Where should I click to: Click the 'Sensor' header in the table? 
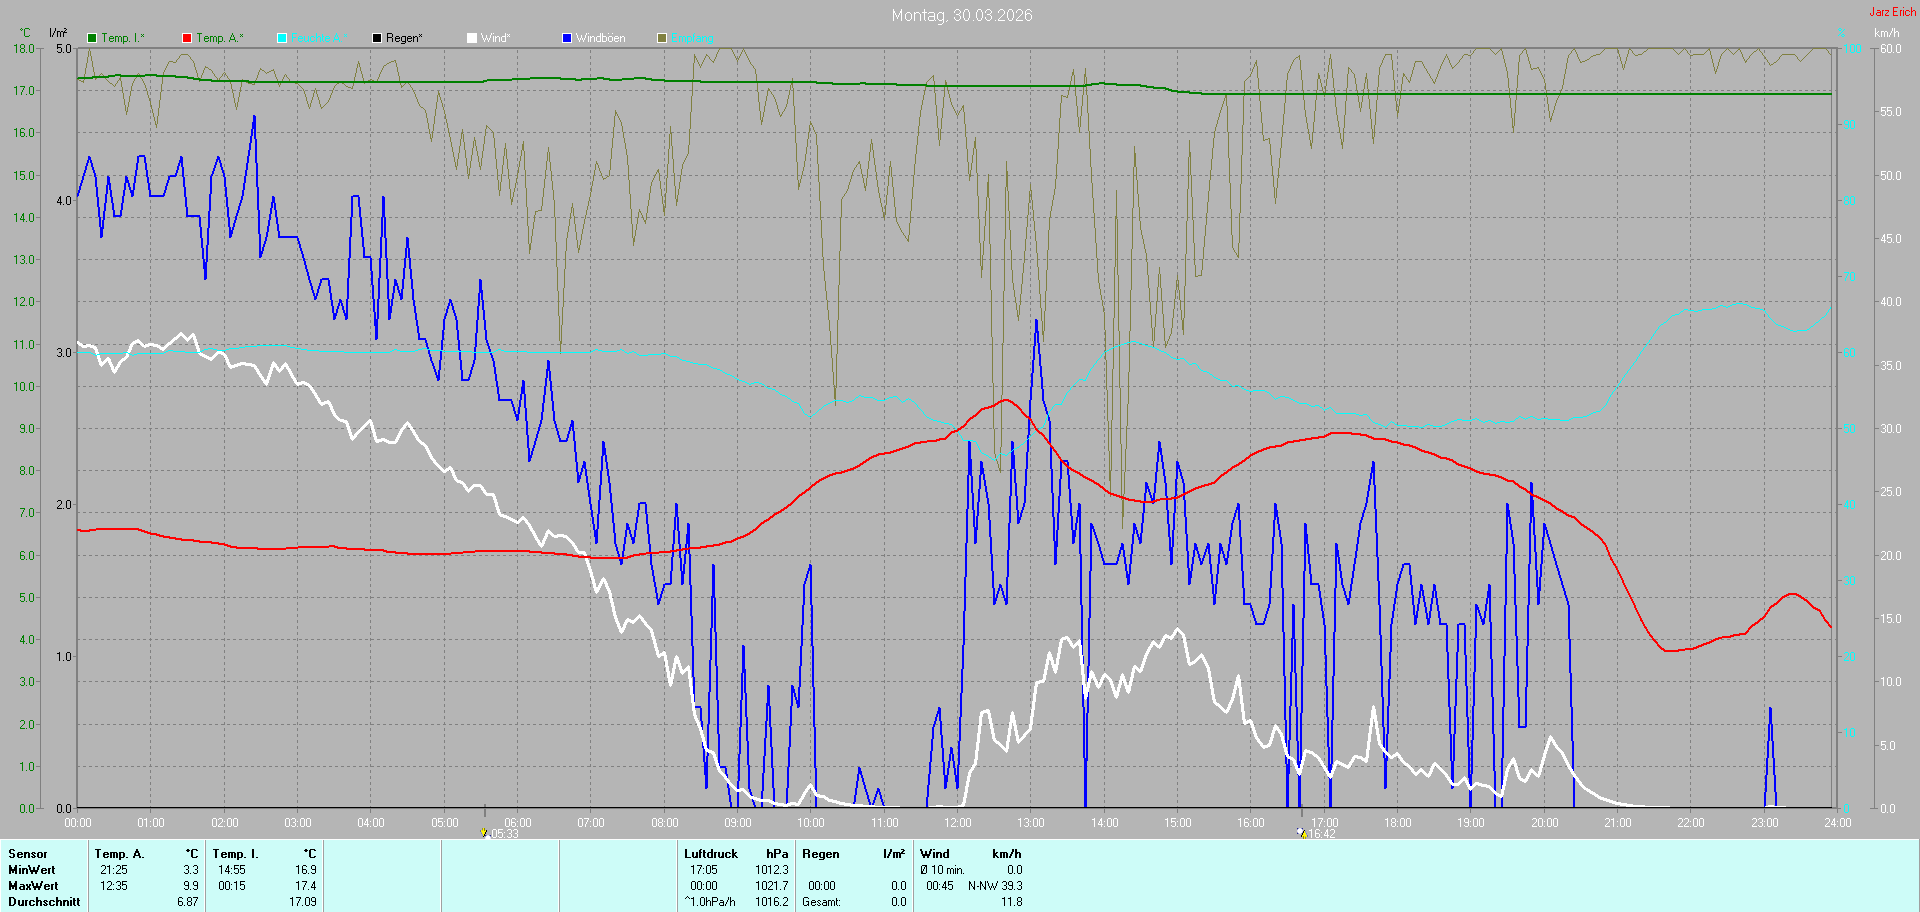28,854
